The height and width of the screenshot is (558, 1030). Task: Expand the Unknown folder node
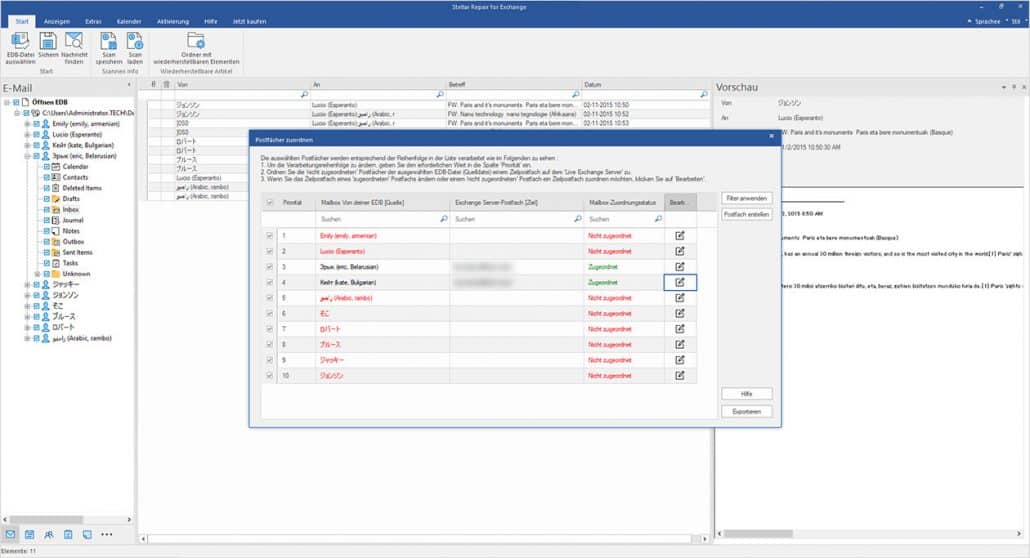pos(37,274)
